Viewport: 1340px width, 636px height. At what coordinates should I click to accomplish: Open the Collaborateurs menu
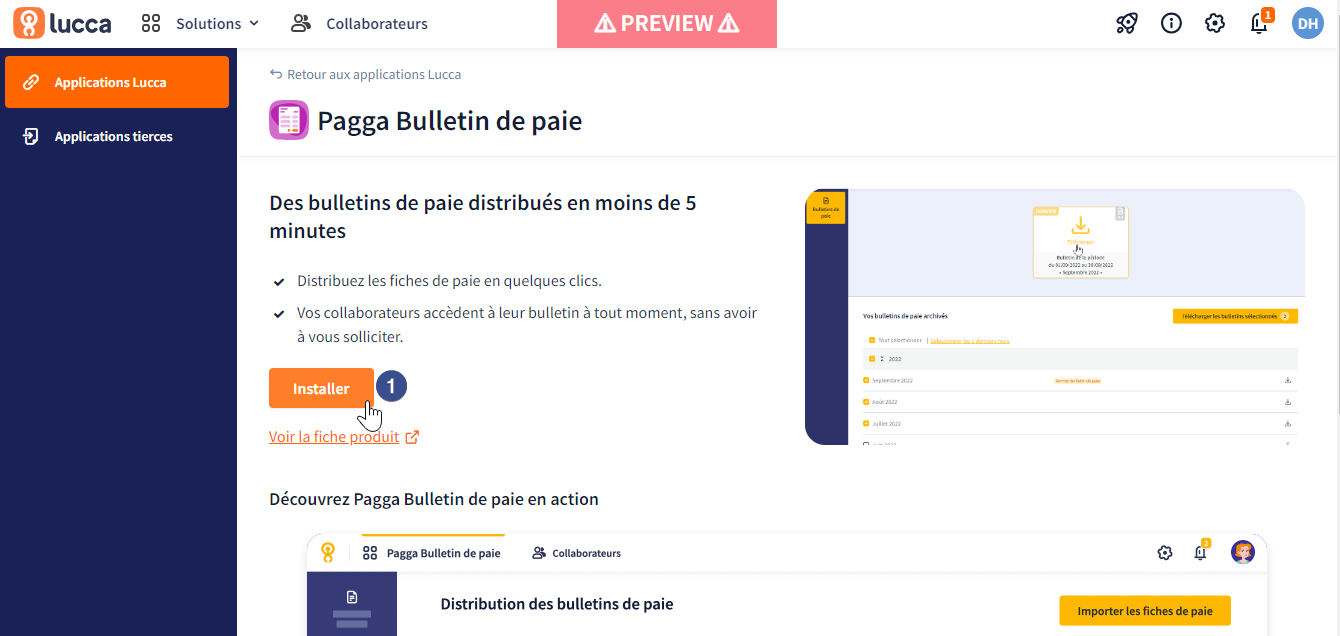[359, 23]
